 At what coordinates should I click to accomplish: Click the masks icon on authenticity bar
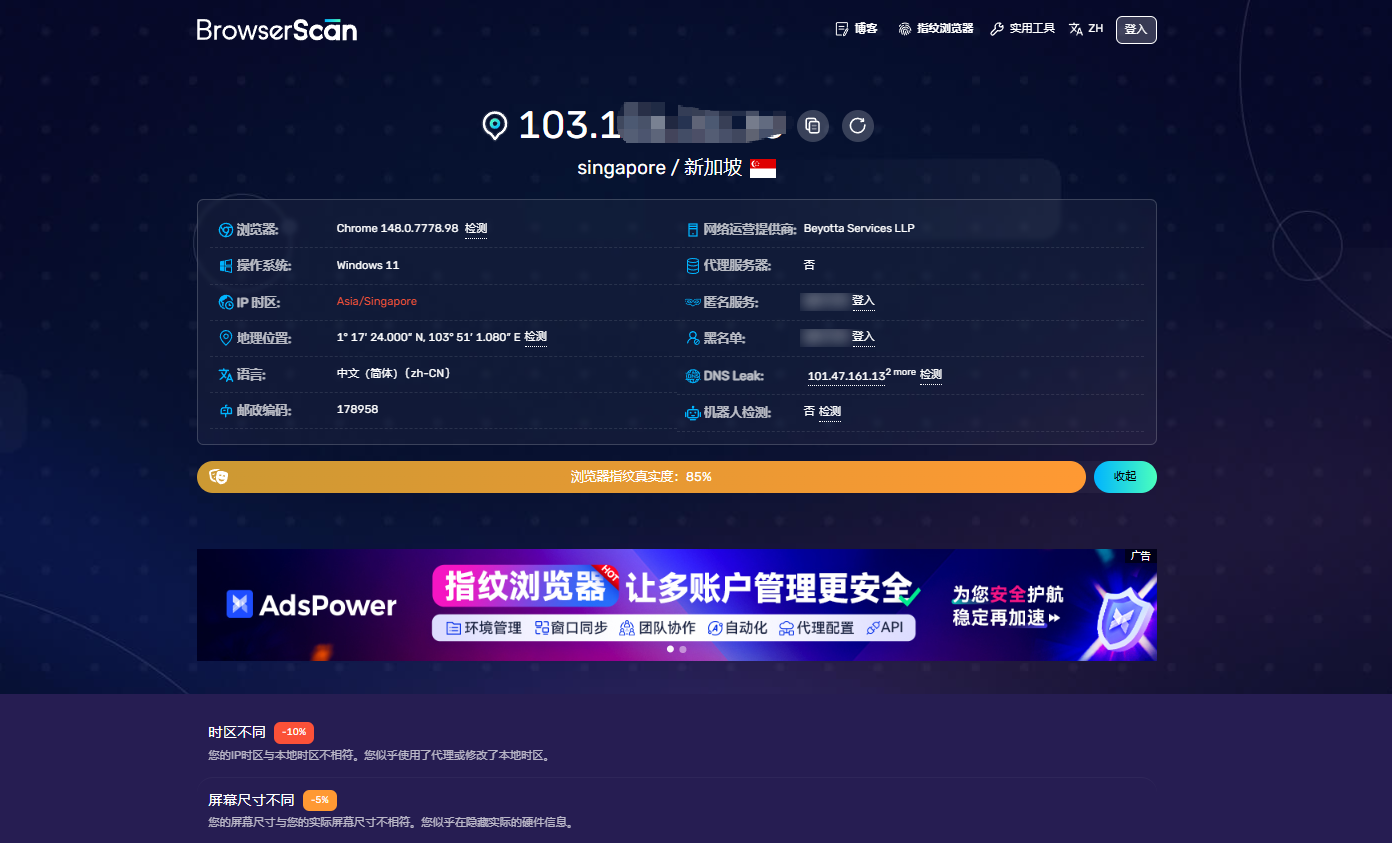tap(219, 477)
